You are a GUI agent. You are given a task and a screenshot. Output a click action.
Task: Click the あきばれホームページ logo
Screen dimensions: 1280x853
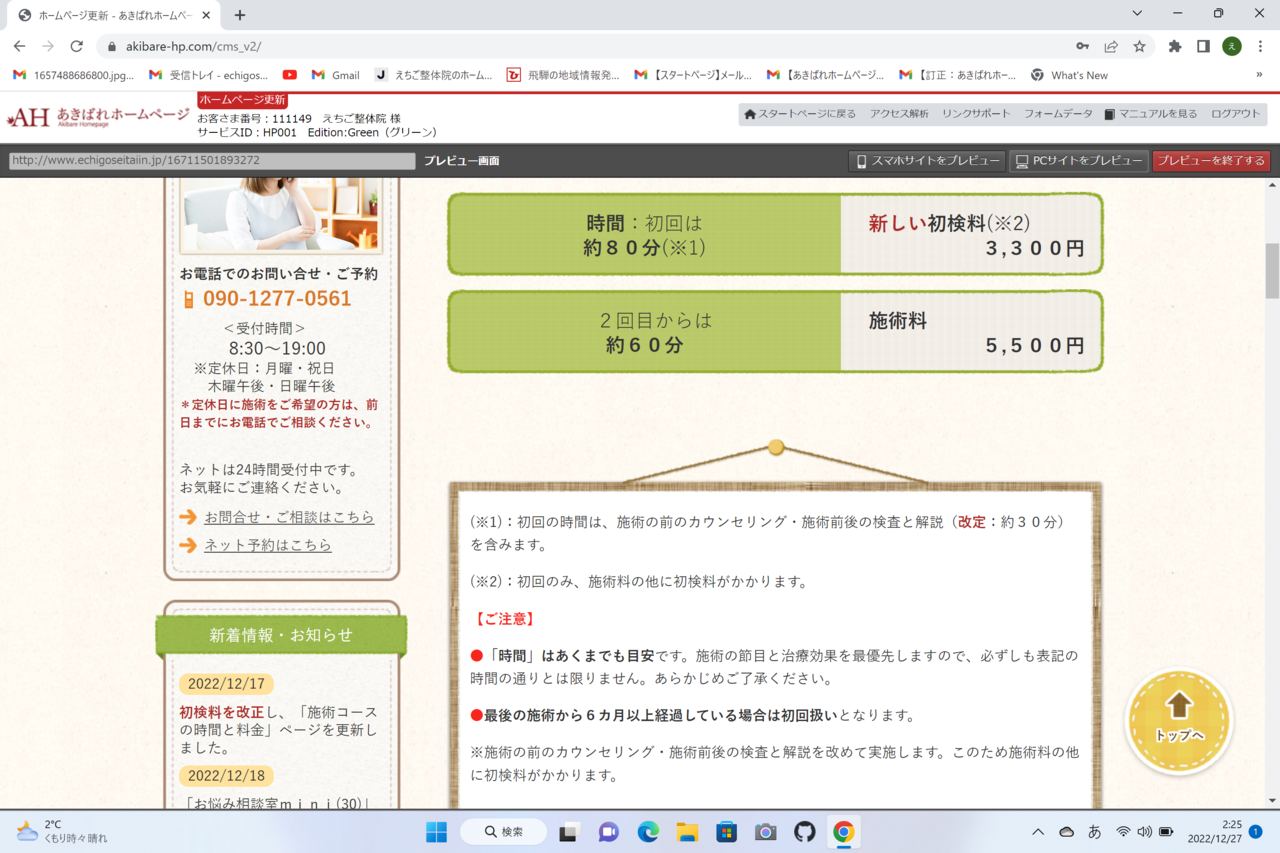[97, 119]
